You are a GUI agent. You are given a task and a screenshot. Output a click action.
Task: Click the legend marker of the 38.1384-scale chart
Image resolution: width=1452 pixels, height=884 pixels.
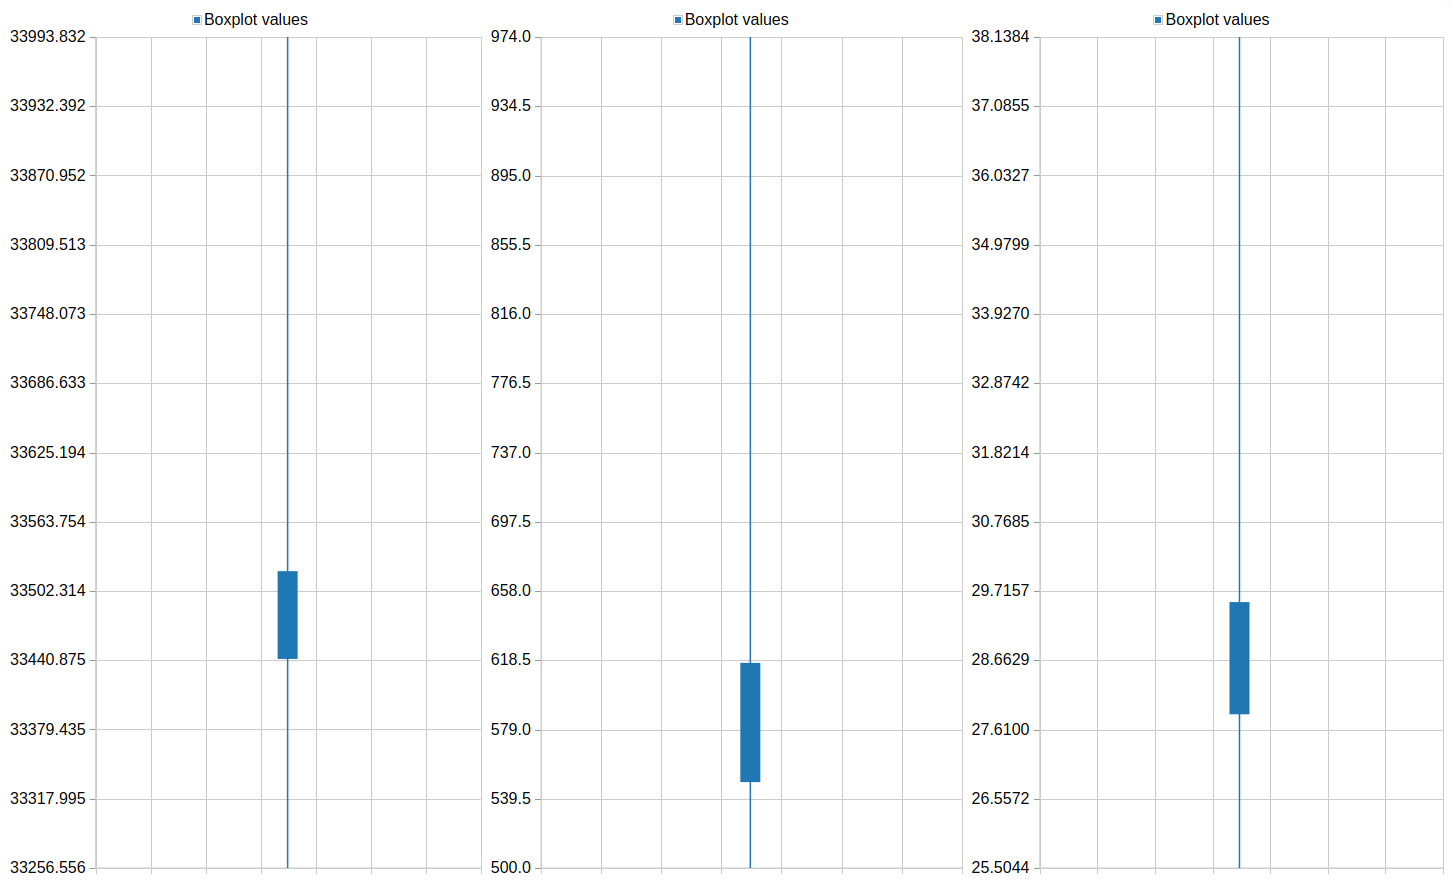(x=1158, y=20)
